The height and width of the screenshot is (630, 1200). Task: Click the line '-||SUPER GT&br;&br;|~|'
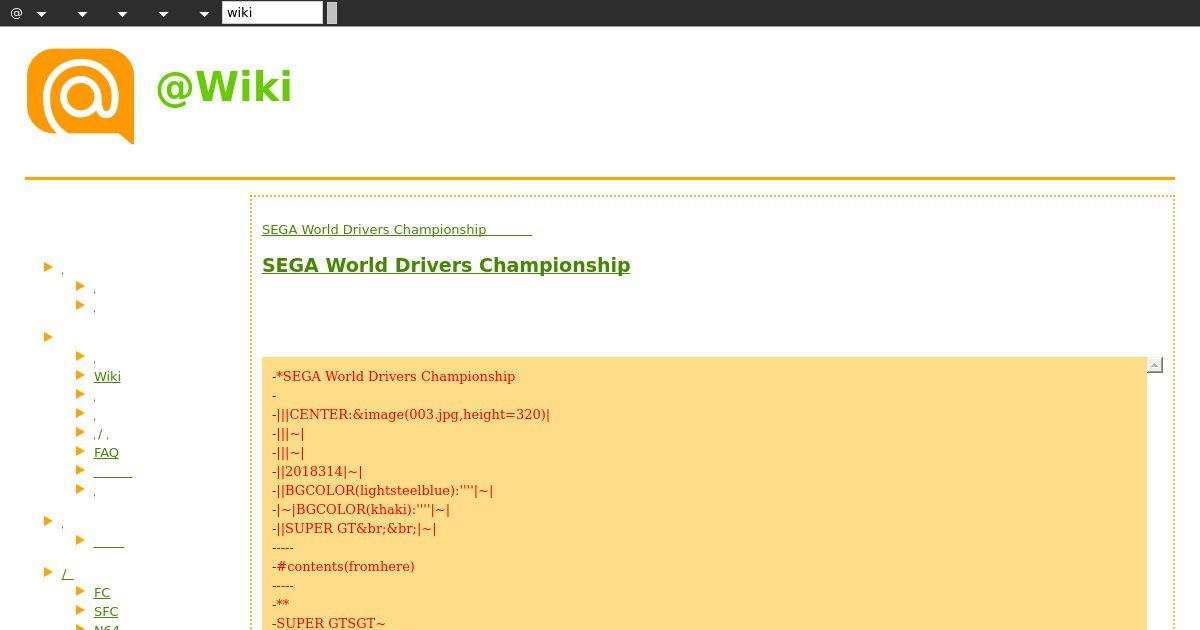coord(354,529)
